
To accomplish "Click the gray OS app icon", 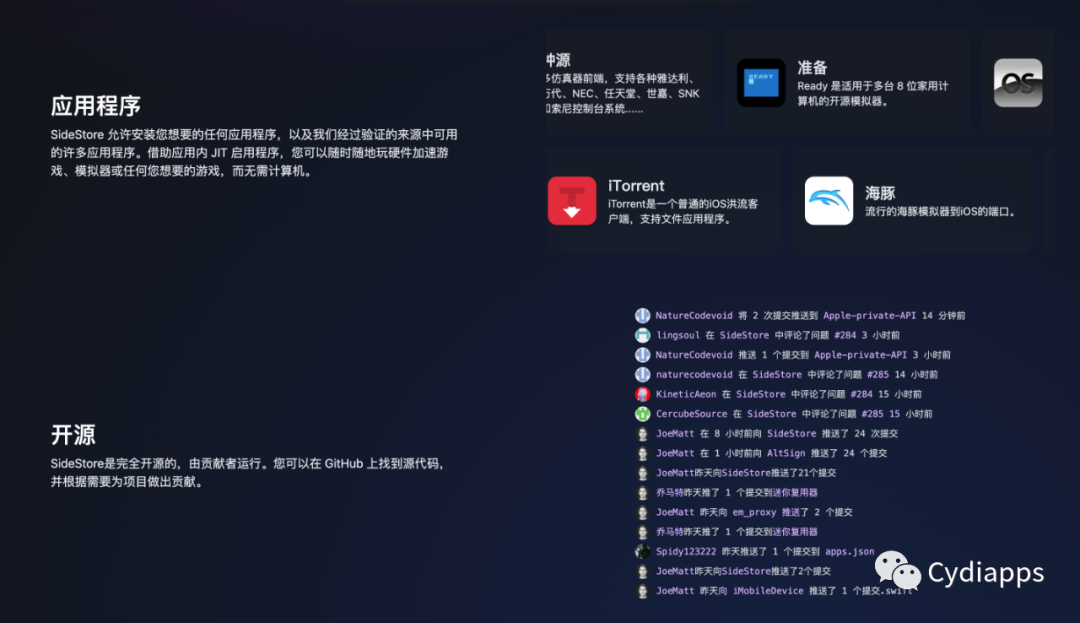I will click(1018, 83).
